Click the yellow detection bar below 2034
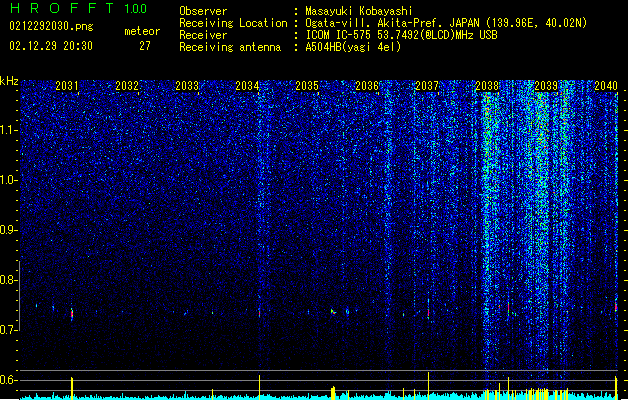The height and width of the screenshot is (400, 629). tap(260, 387)
